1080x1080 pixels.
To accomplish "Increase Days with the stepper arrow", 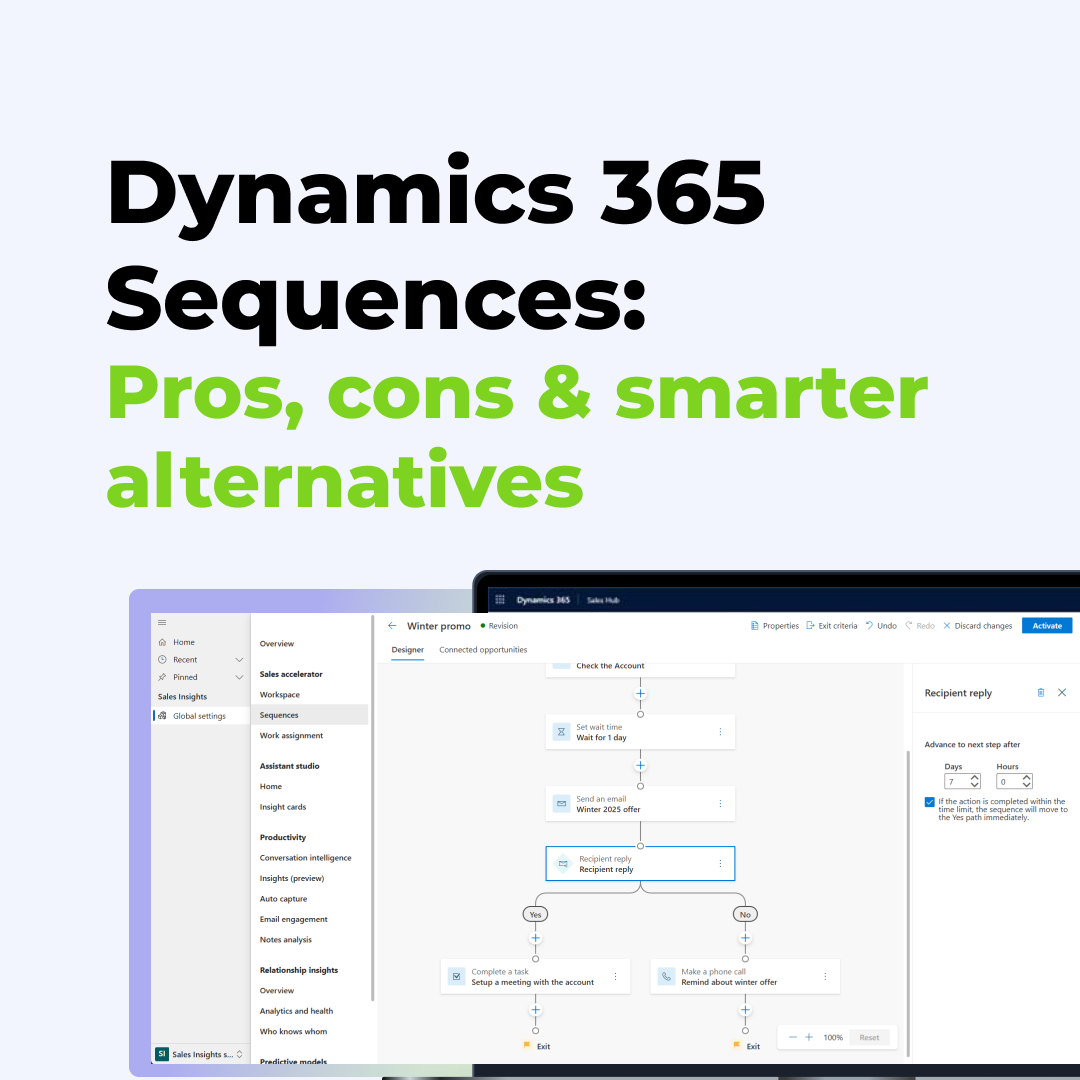I will tap(975, 778).
